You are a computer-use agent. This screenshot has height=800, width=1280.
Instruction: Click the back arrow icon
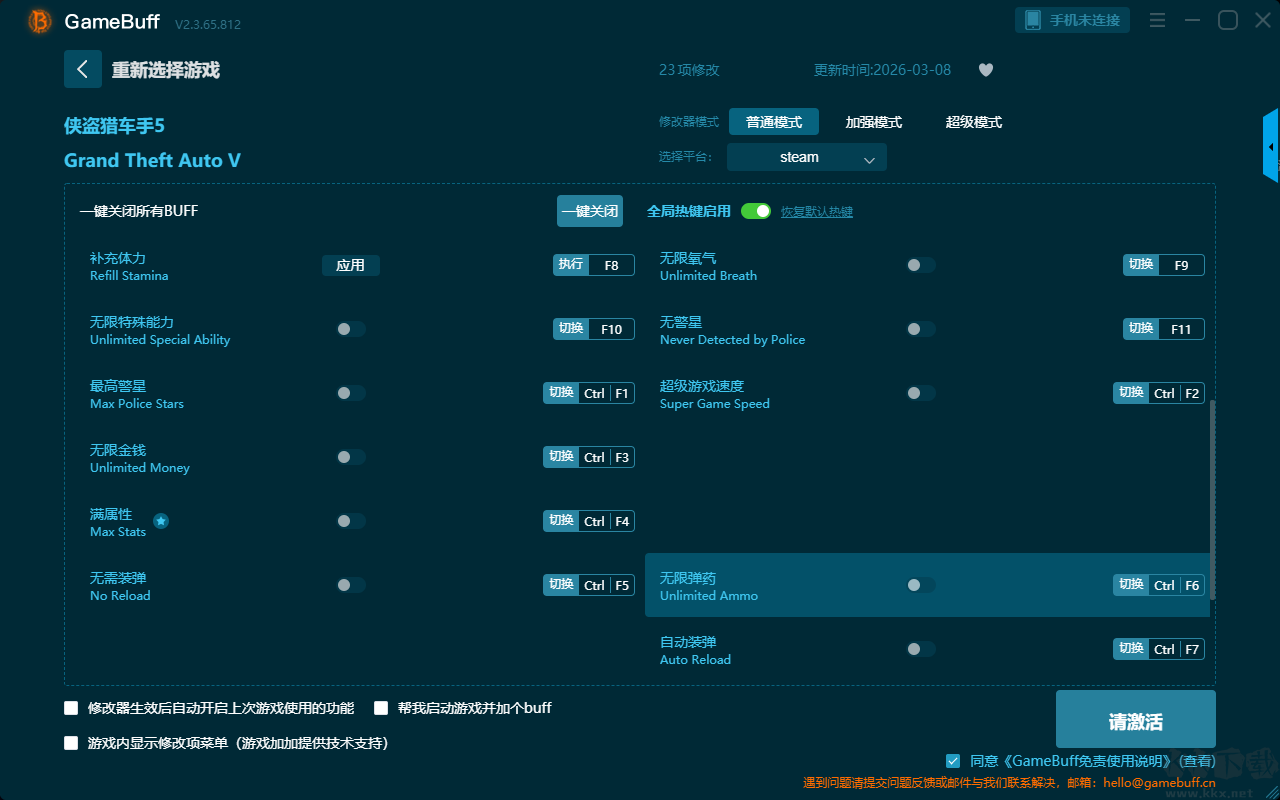pos(83,69)
